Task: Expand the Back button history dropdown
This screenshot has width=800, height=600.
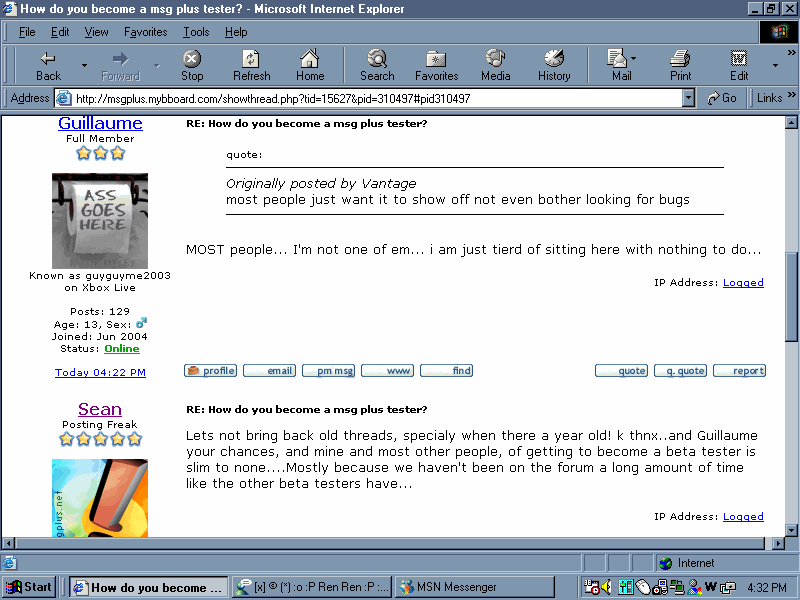Action: point(84,66)
